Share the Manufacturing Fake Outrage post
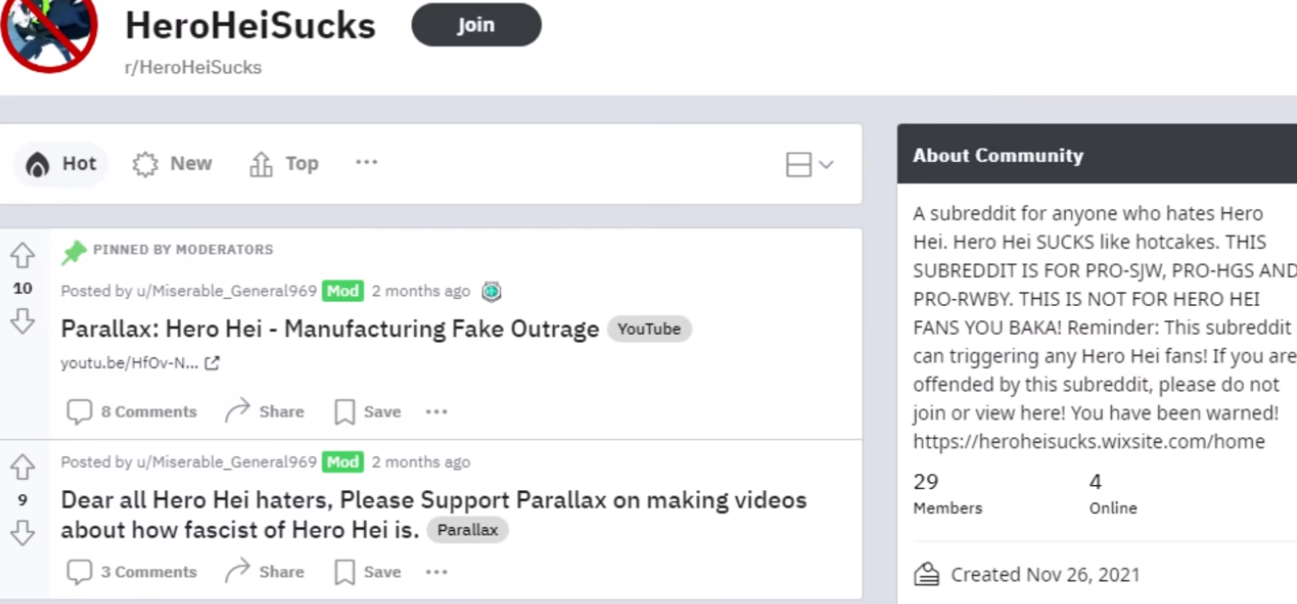Image resolution: width=1297 pixels, height=604 pixels. 264,411
